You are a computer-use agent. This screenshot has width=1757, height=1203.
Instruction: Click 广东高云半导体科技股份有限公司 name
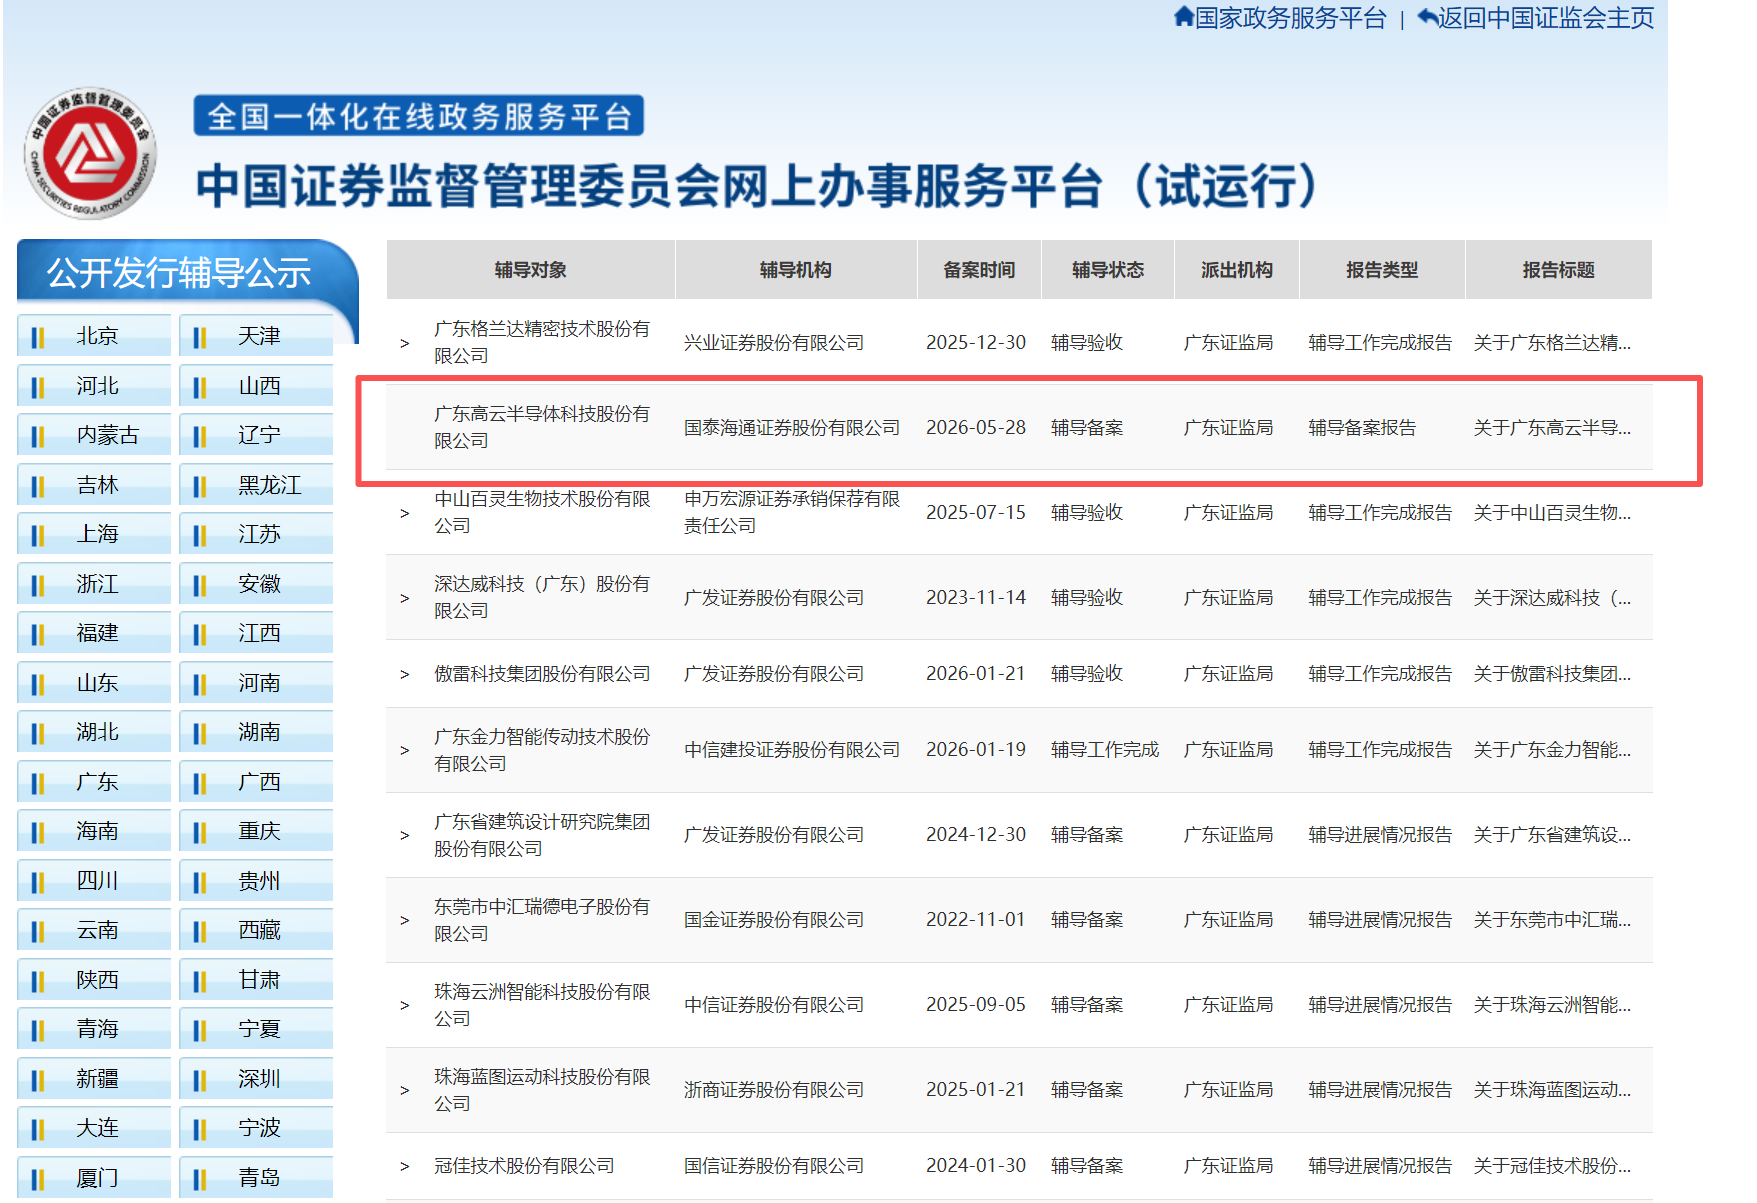click(542, 427)
